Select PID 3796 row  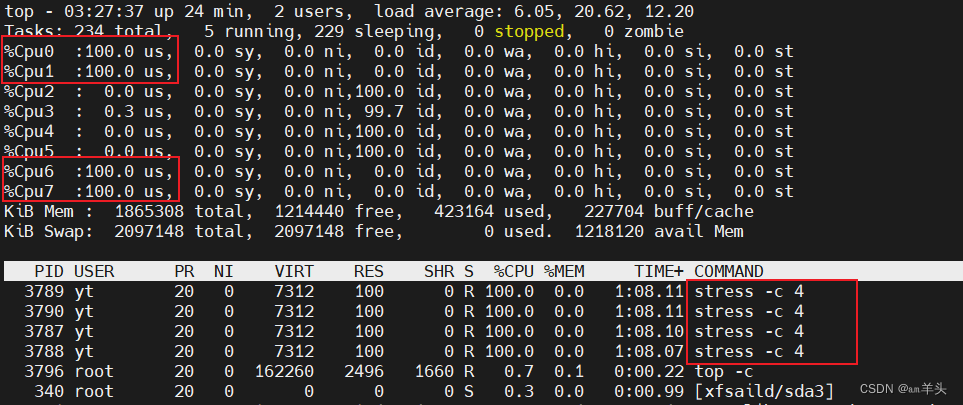(x=482, y=371)
